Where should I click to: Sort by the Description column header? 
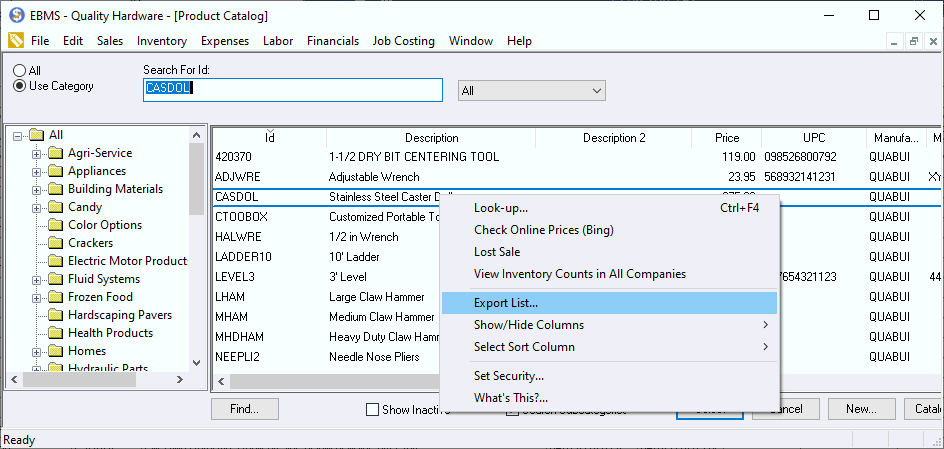431,138
